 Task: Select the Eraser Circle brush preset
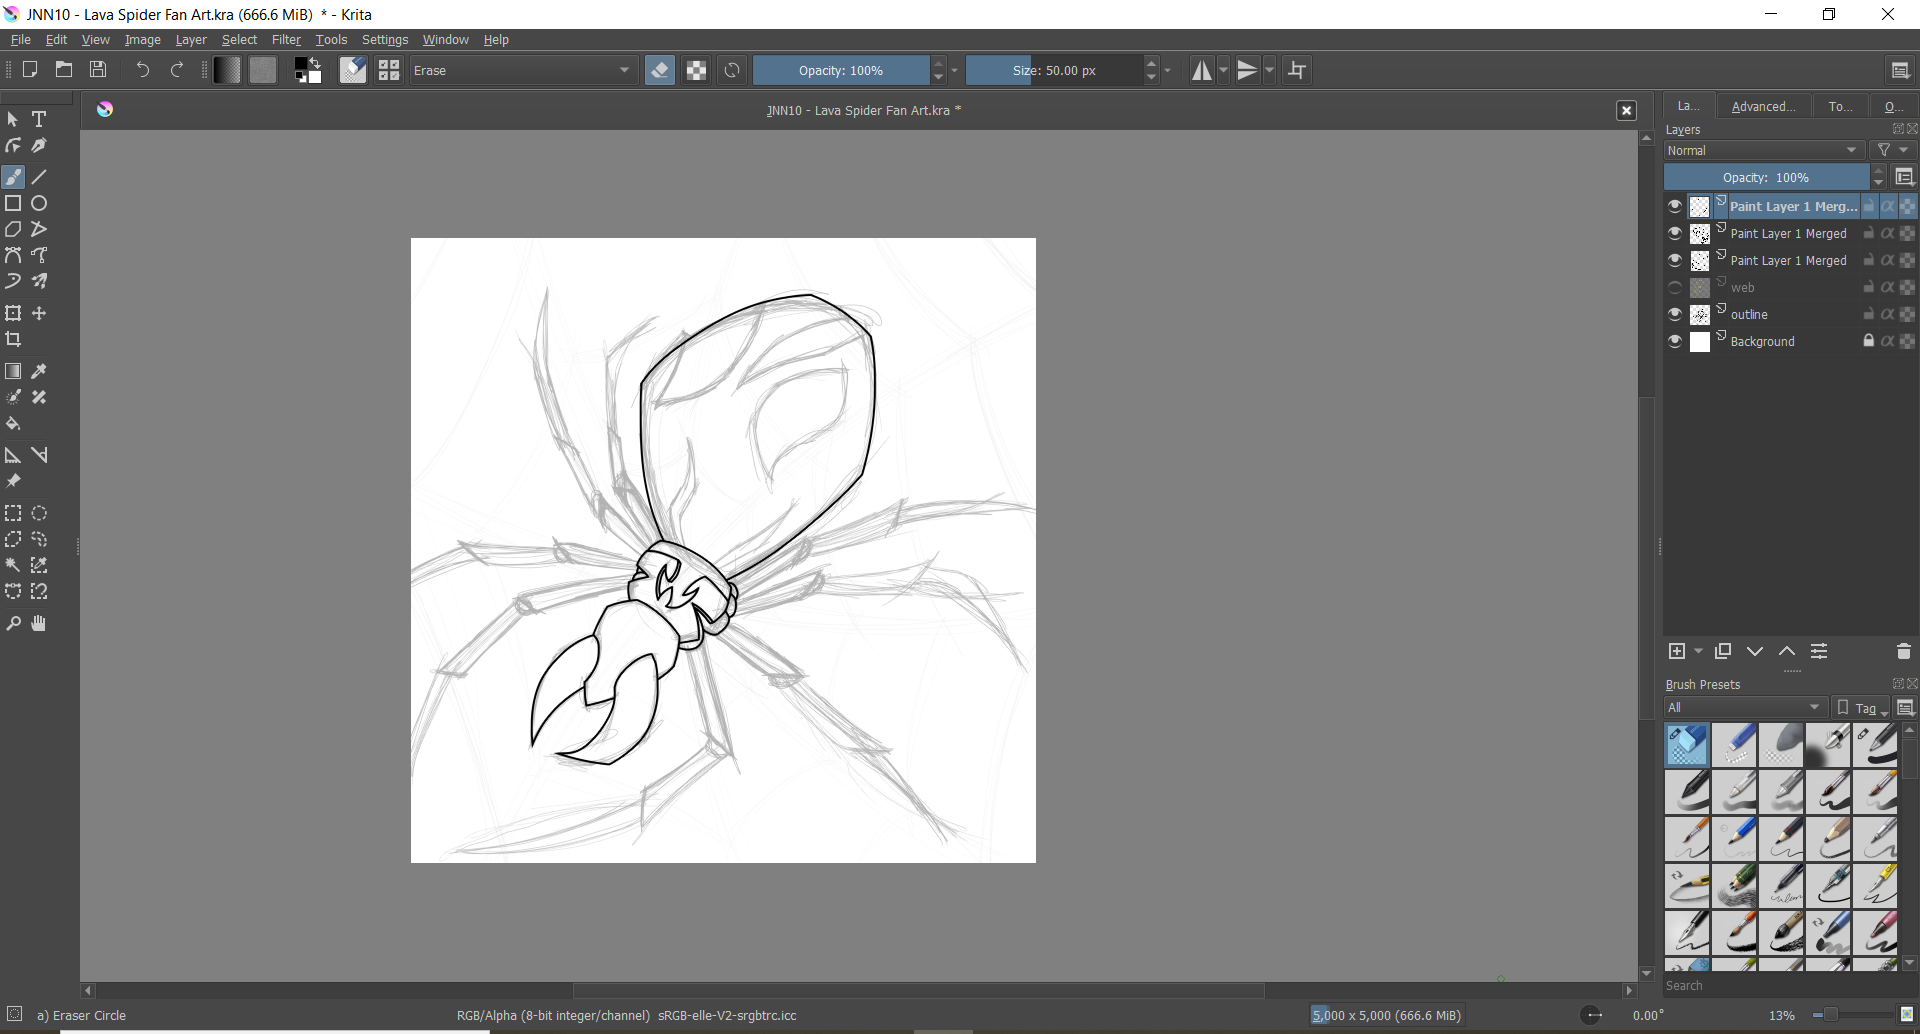1687,745
